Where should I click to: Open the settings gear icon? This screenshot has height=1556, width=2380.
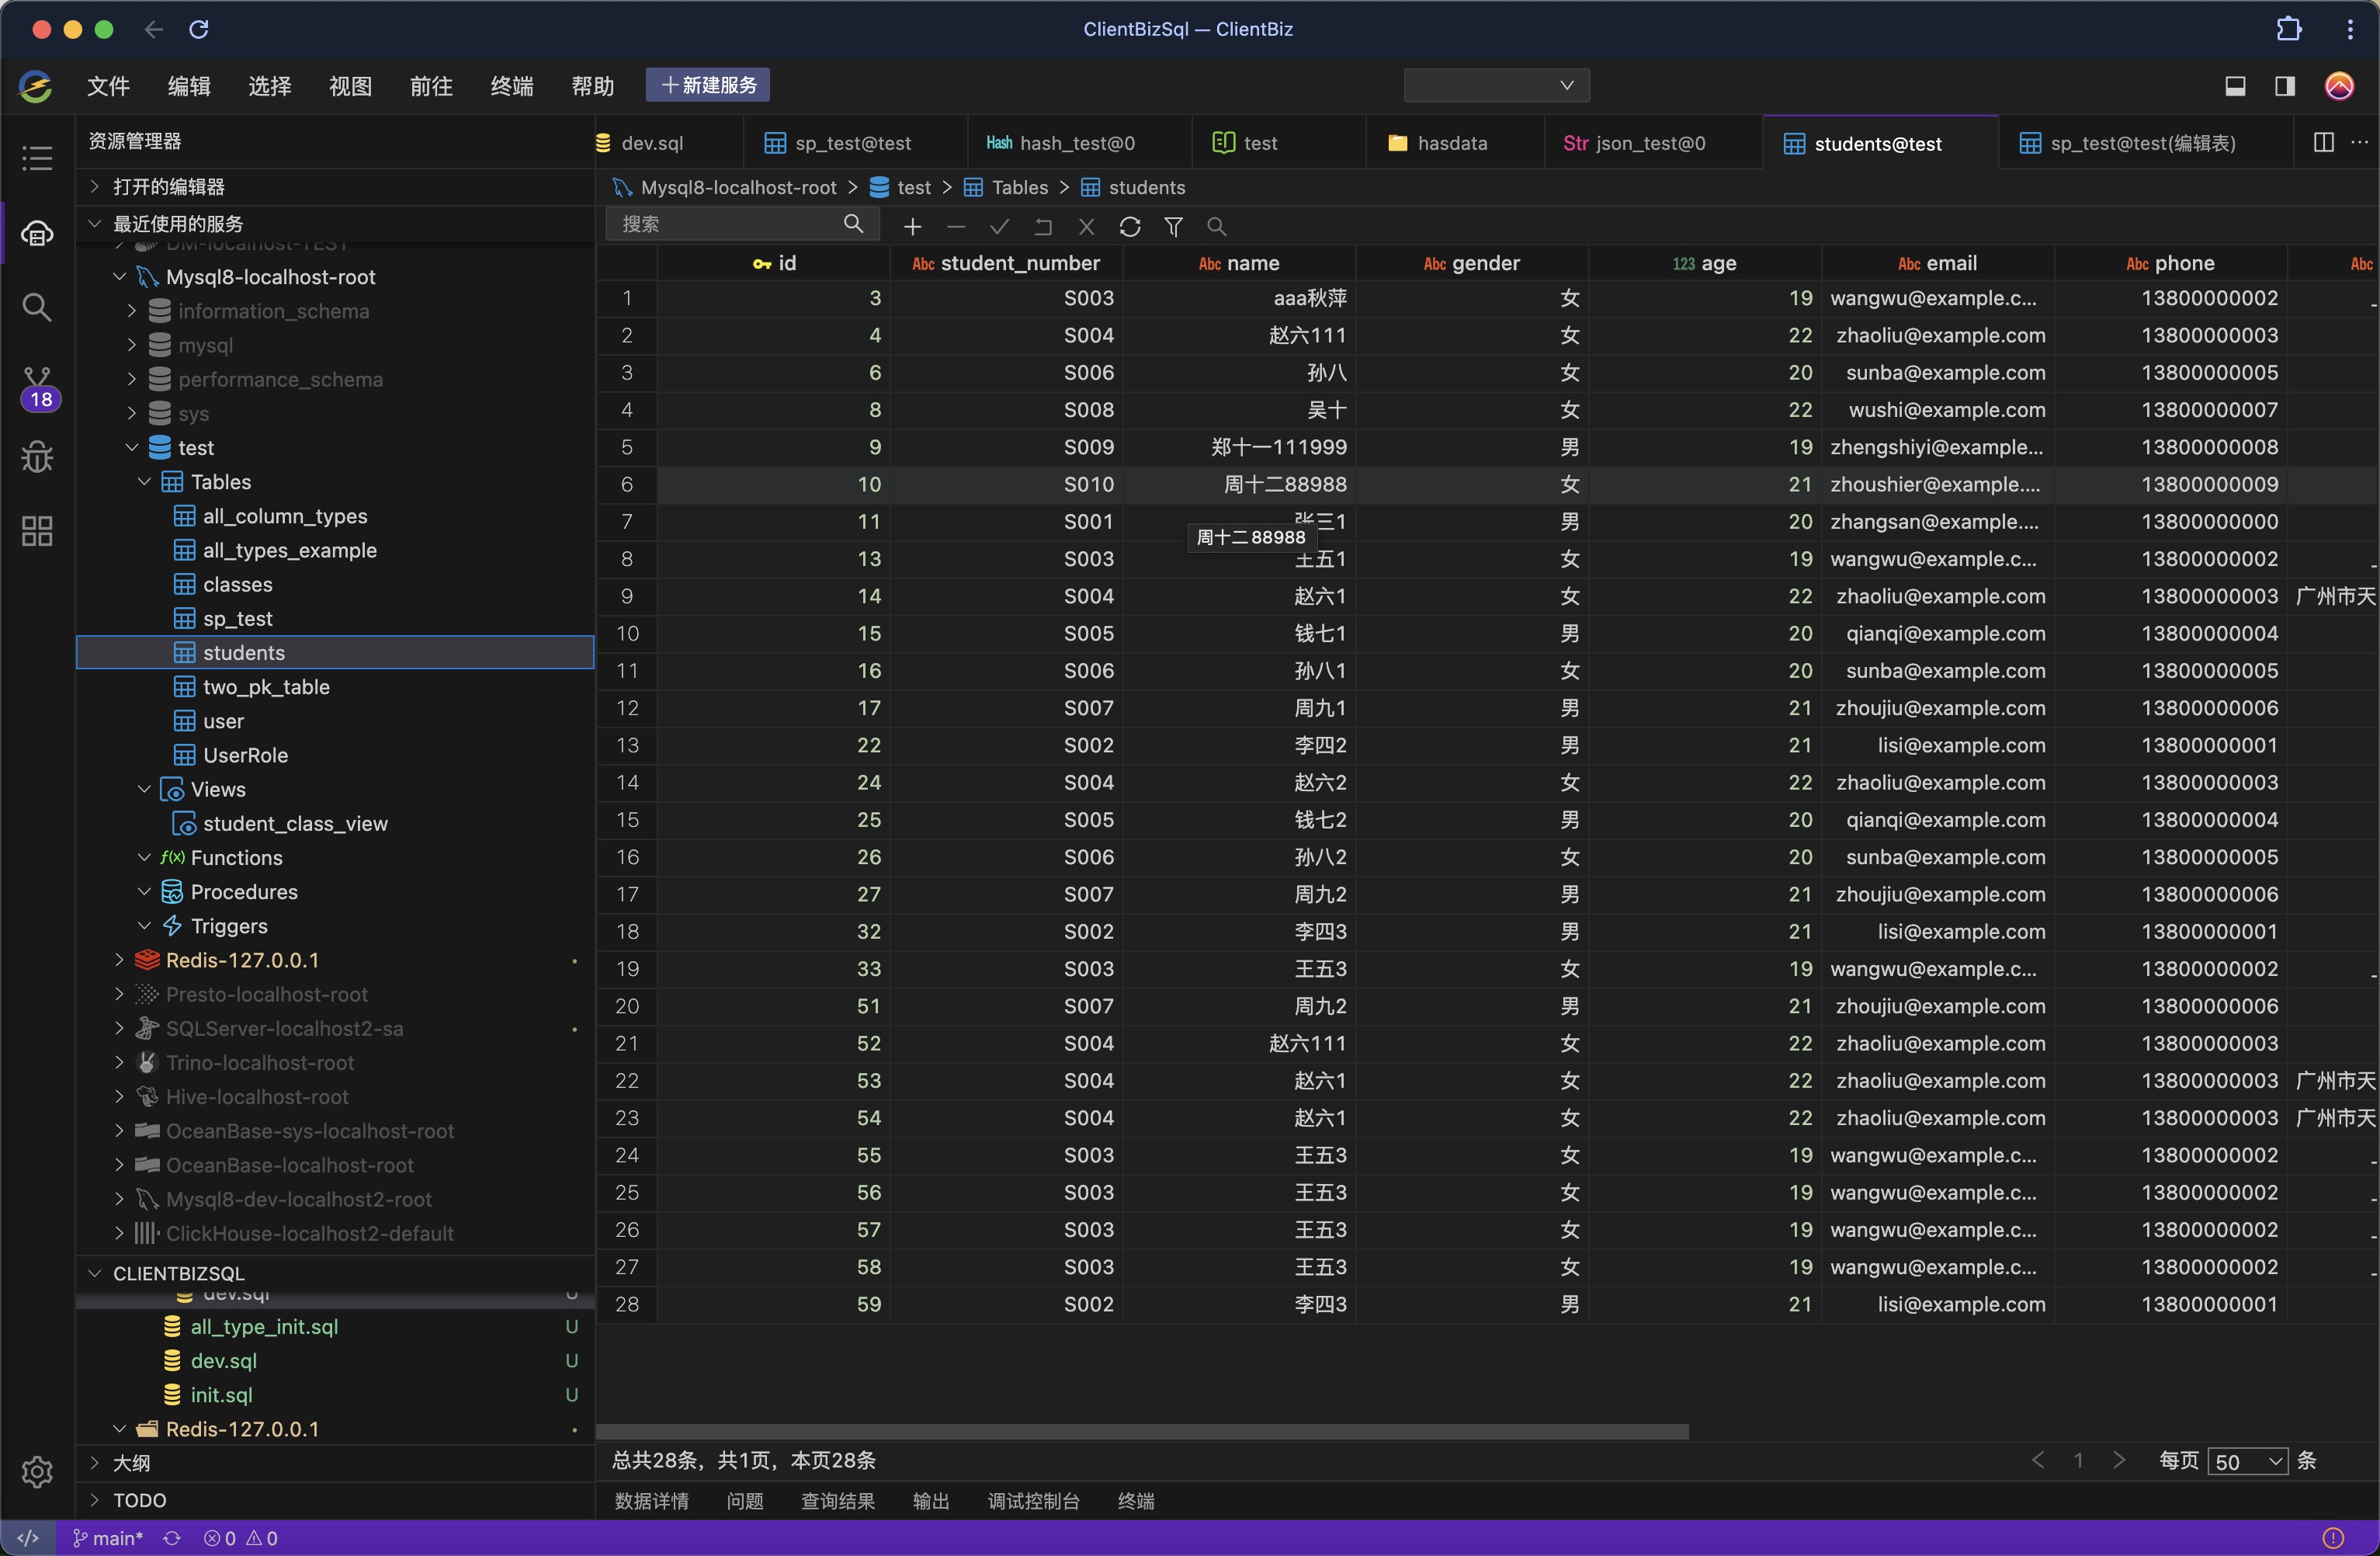(x=38, y=1471)
